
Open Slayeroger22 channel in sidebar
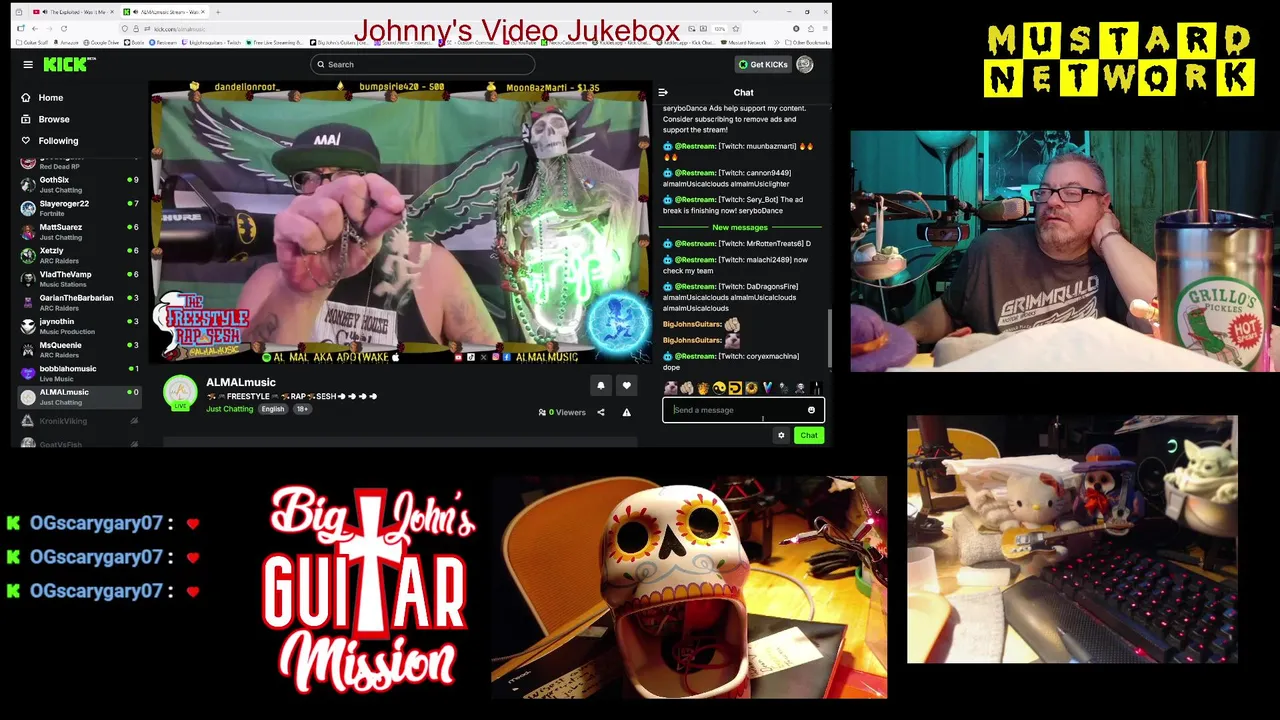(78, 208)
